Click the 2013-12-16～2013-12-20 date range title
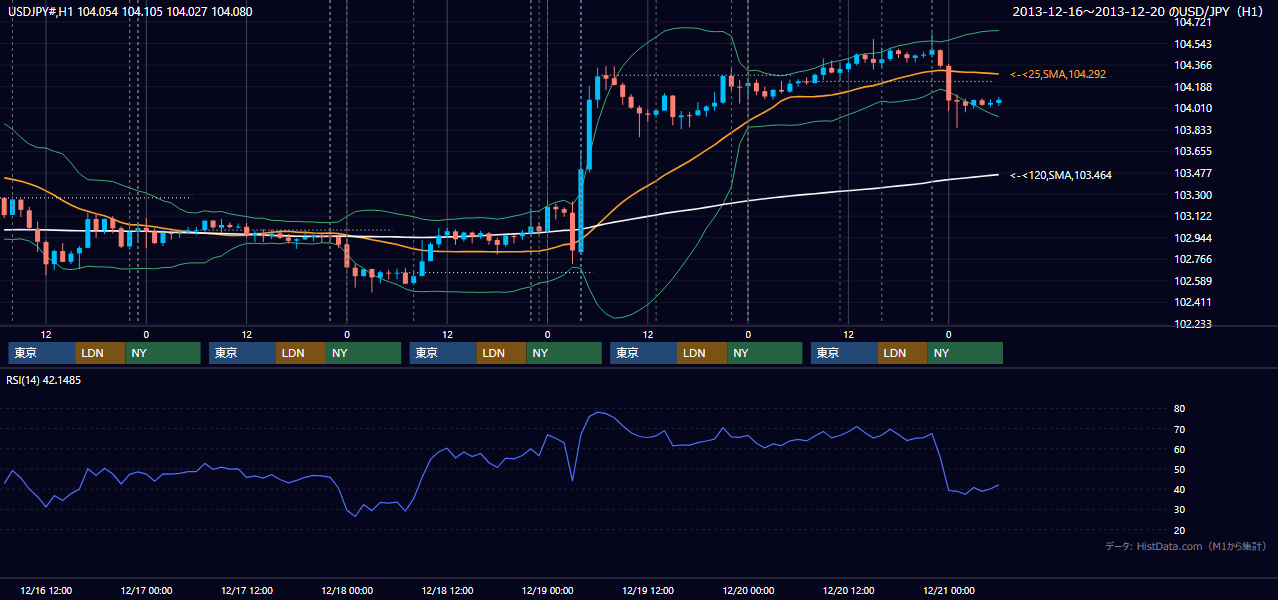Image resolution: width=1278 pixels, height=600 pixels. (1140, 12)
